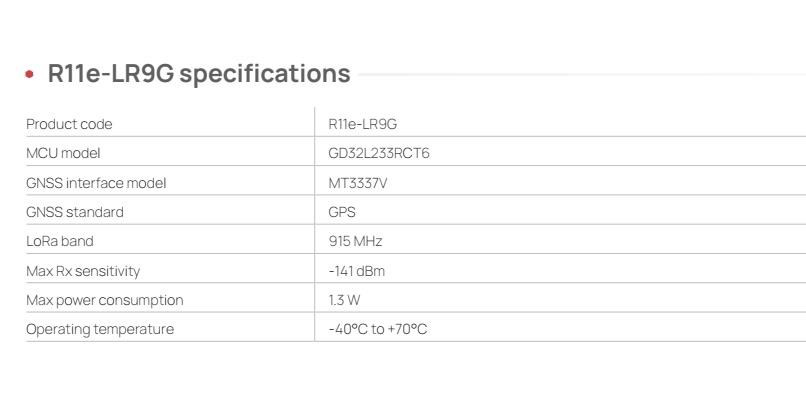Select the Operating temperature label
806x393 pixels.
[x=100, y=329]
